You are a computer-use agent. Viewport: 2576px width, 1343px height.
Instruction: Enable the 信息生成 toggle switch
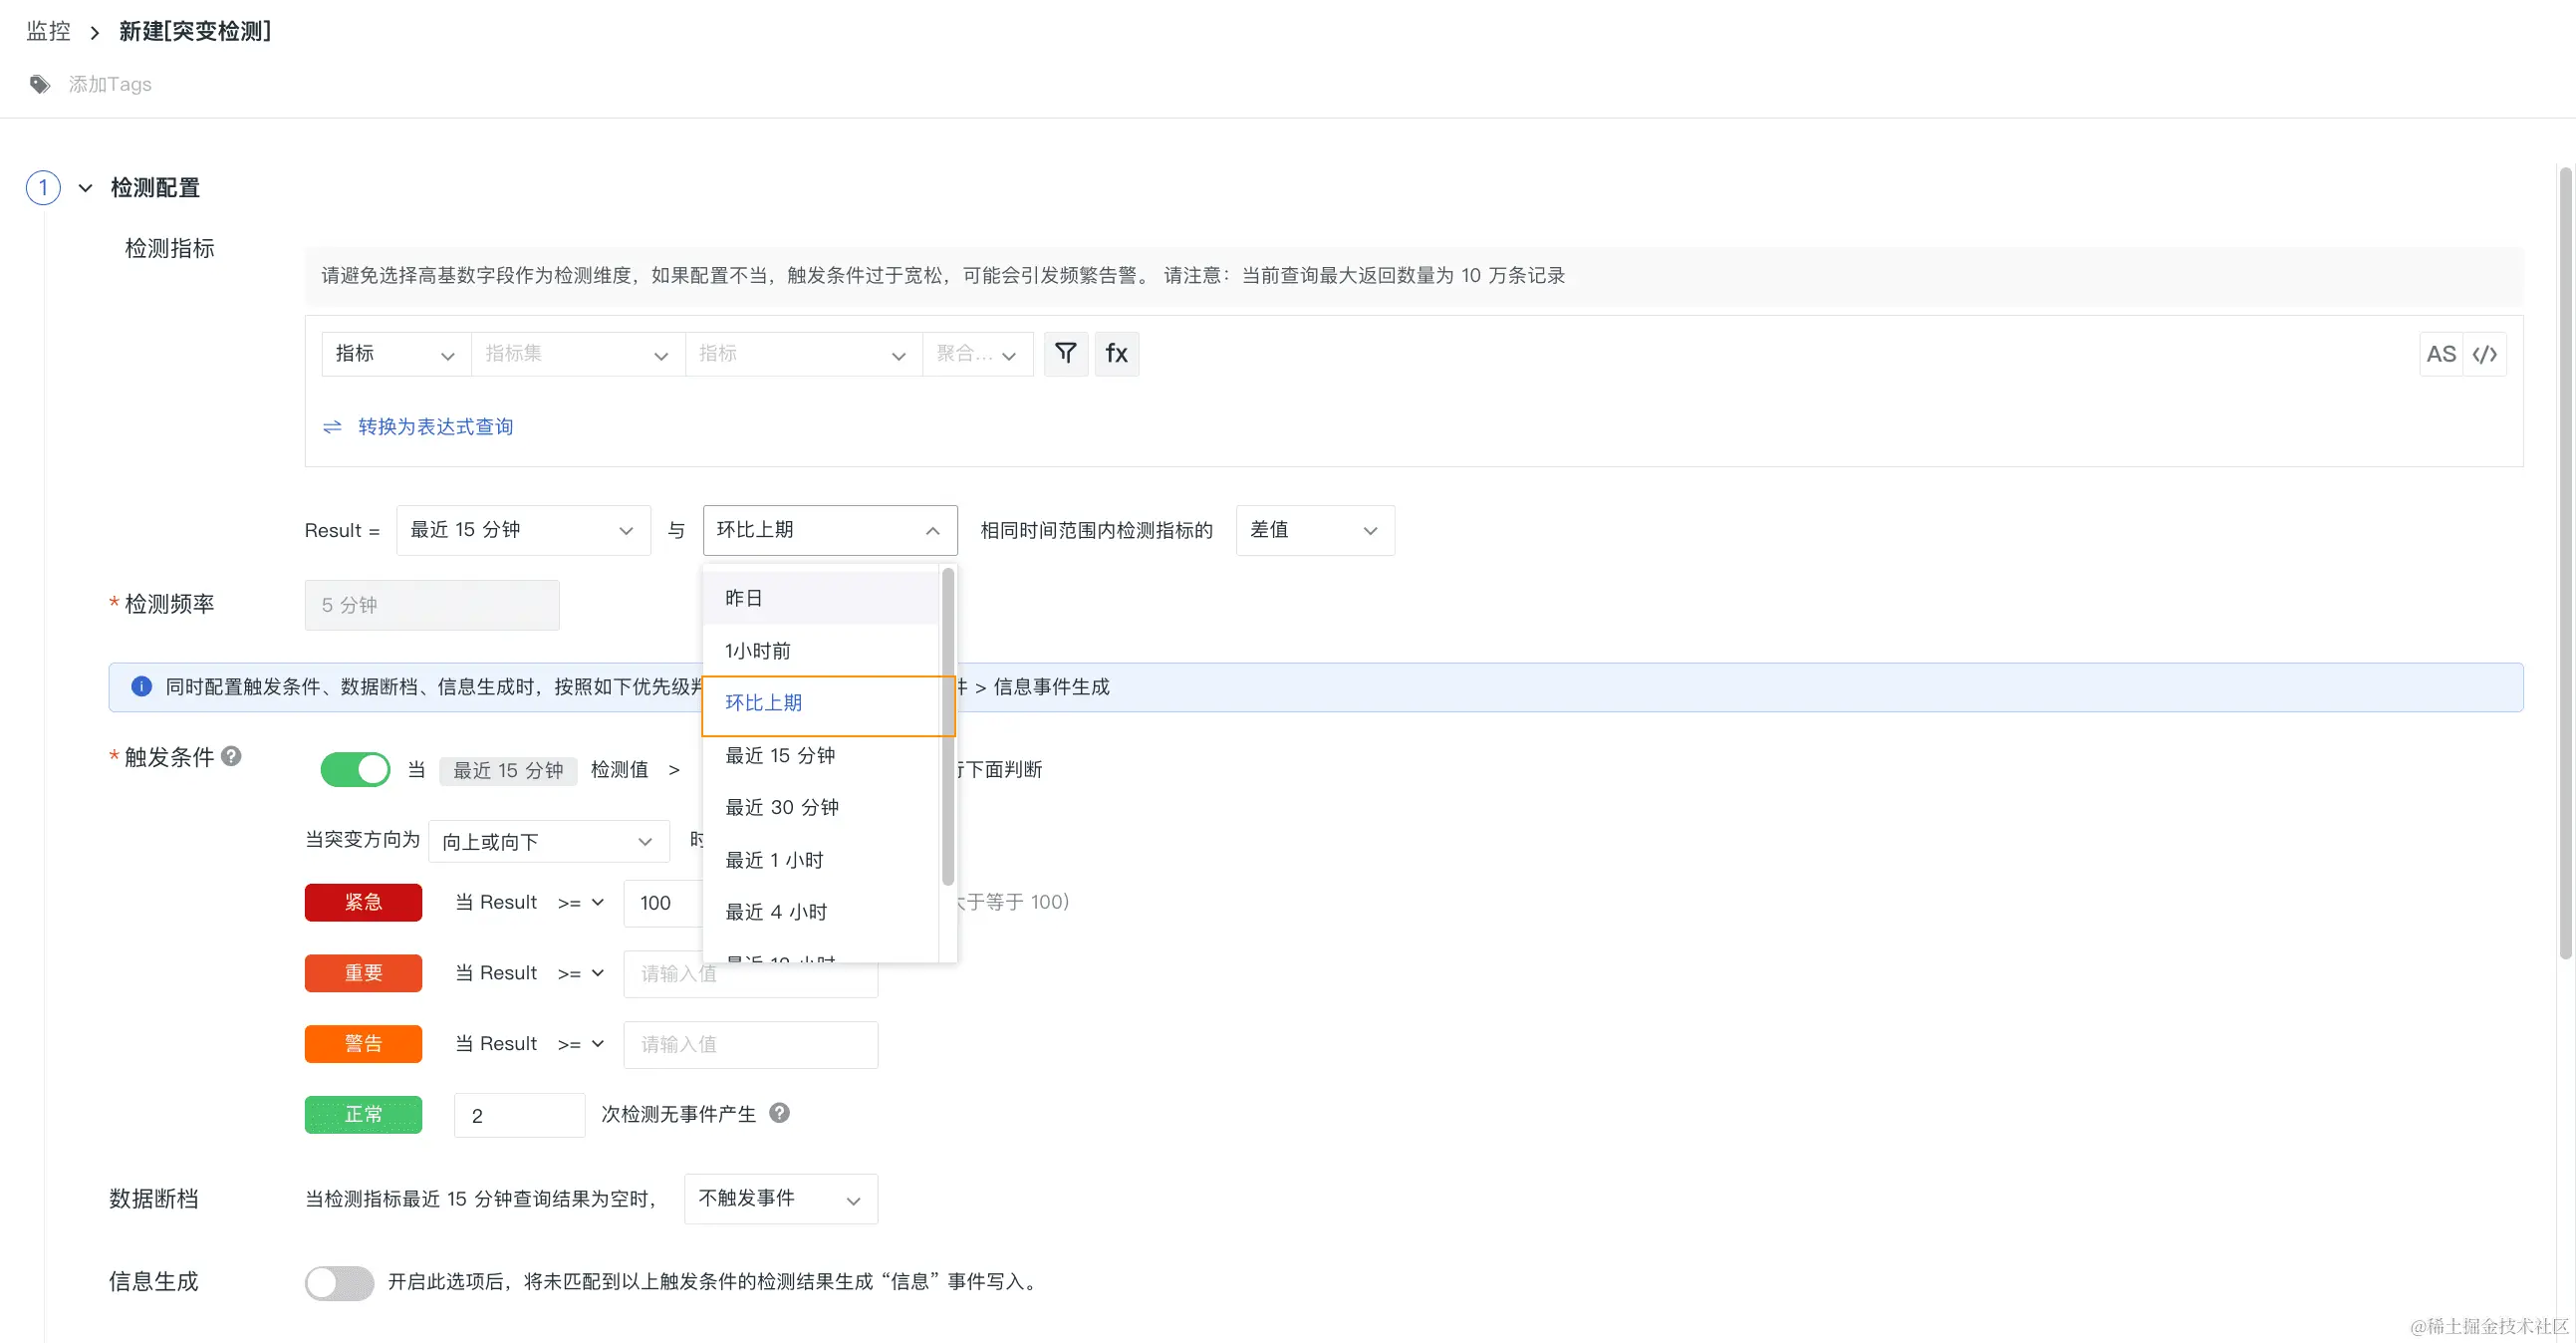pos(339,1282)
